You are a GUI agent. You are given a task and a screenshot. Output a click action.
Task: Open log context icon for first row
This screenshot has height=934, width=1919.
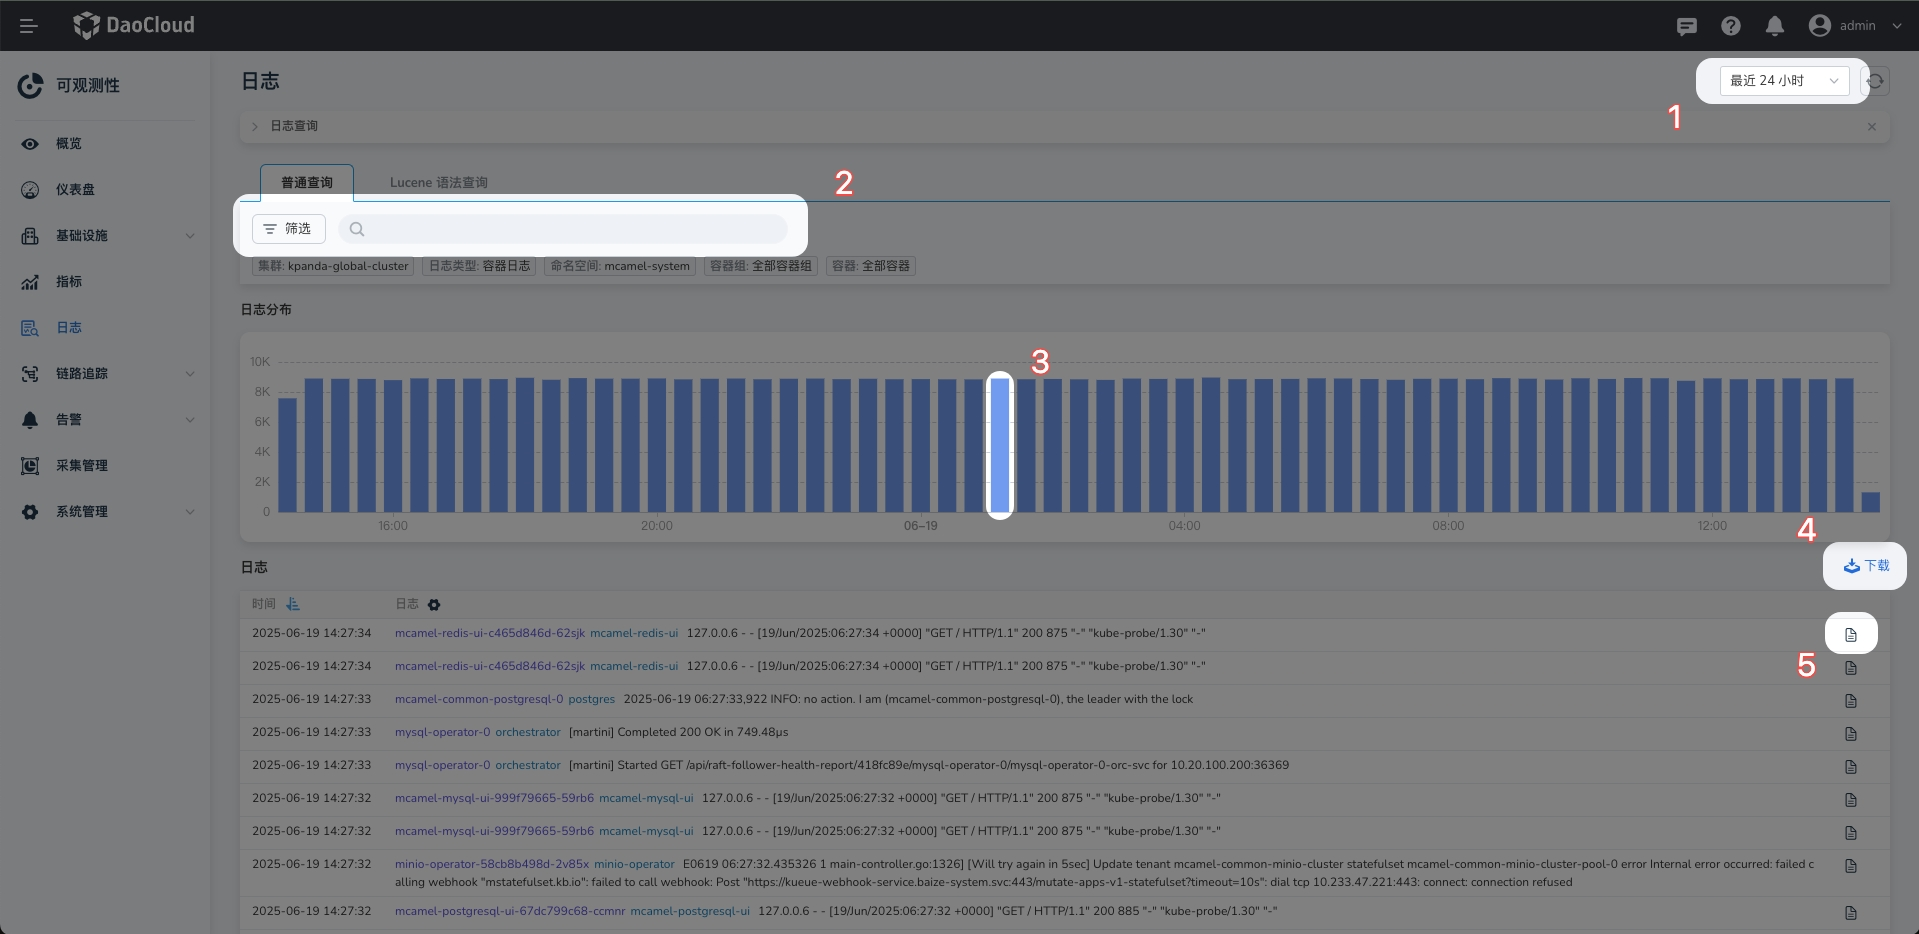(x=1850, y=634)
